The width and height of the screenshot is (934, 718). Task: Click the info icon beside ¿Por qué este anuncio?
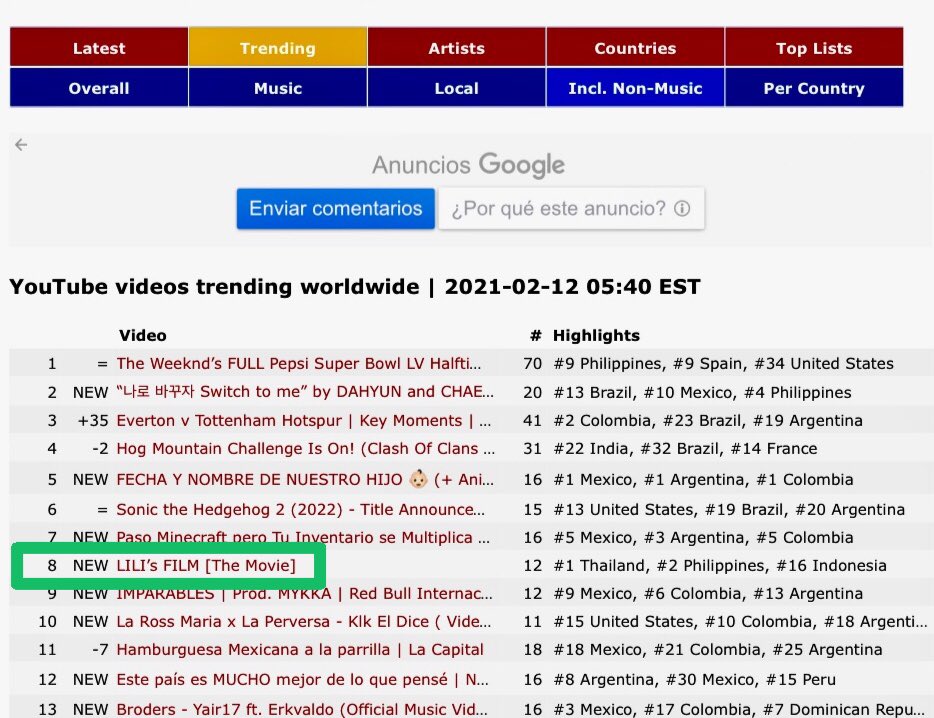(682, 209)
